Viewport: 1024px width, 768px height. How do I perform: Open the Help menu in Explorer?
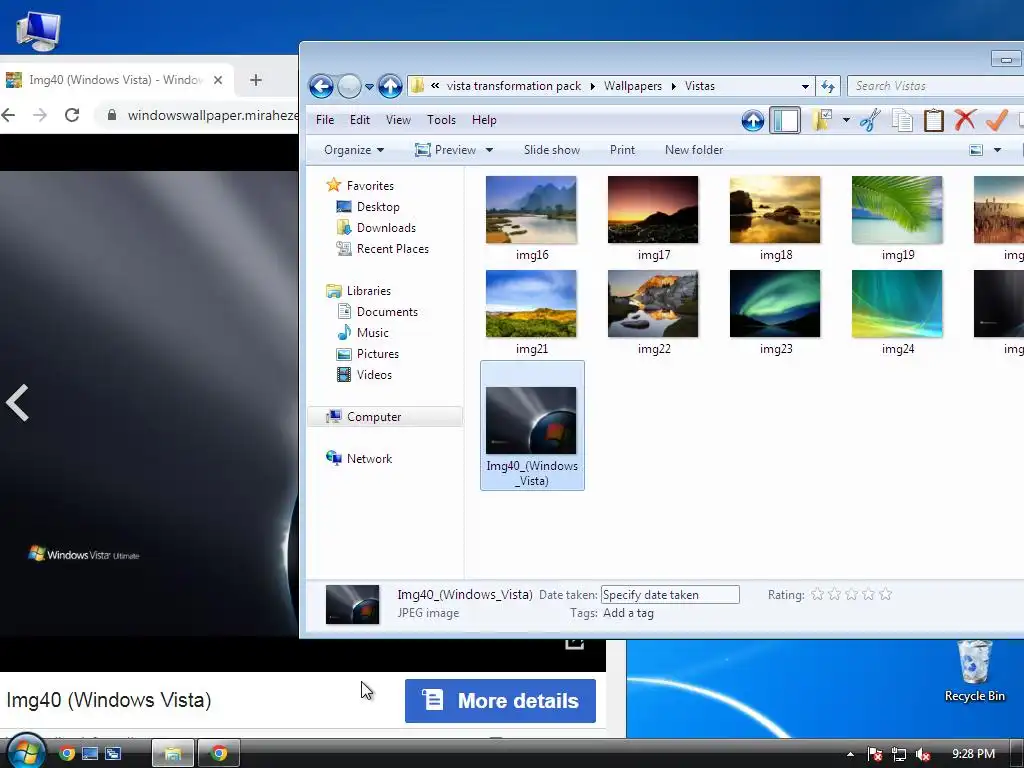coord(484,120)
